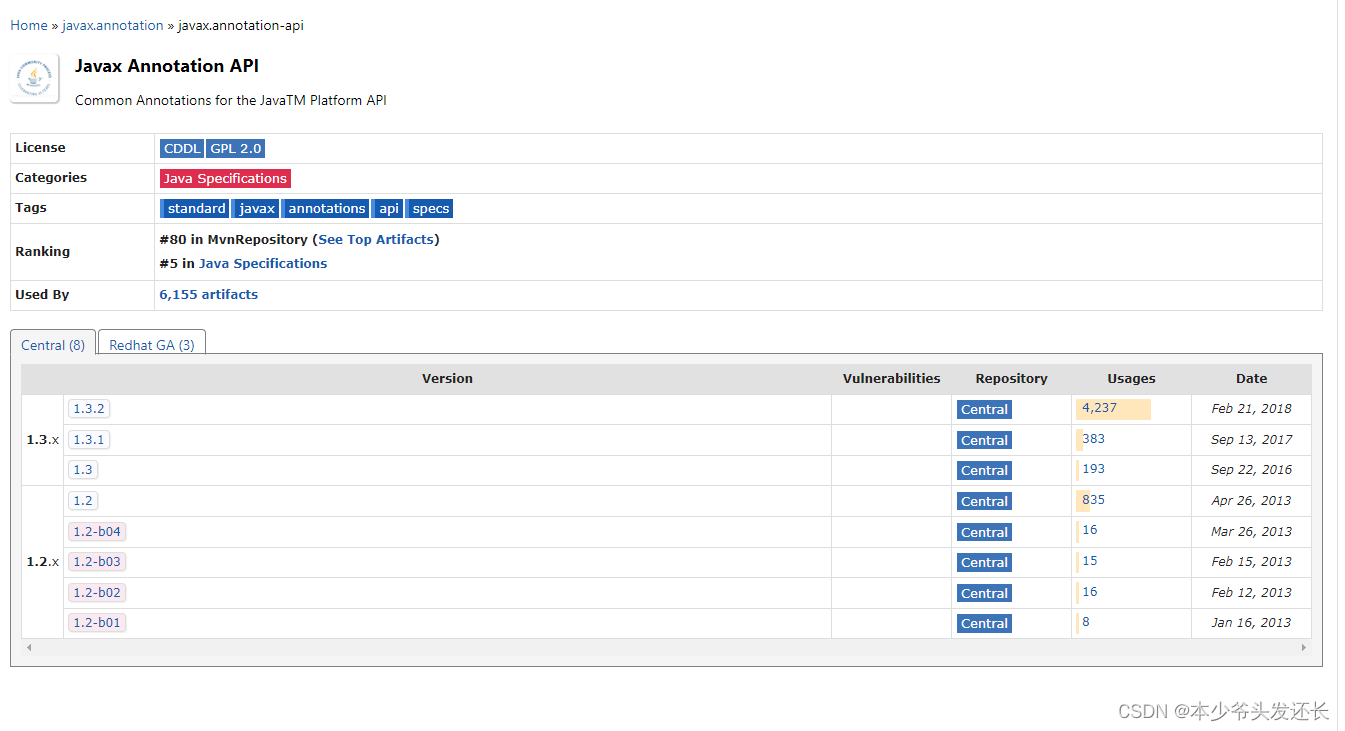Open 8 usages of version 1.2-b01
1345x731 pixels.
[x=1086, y=621]
